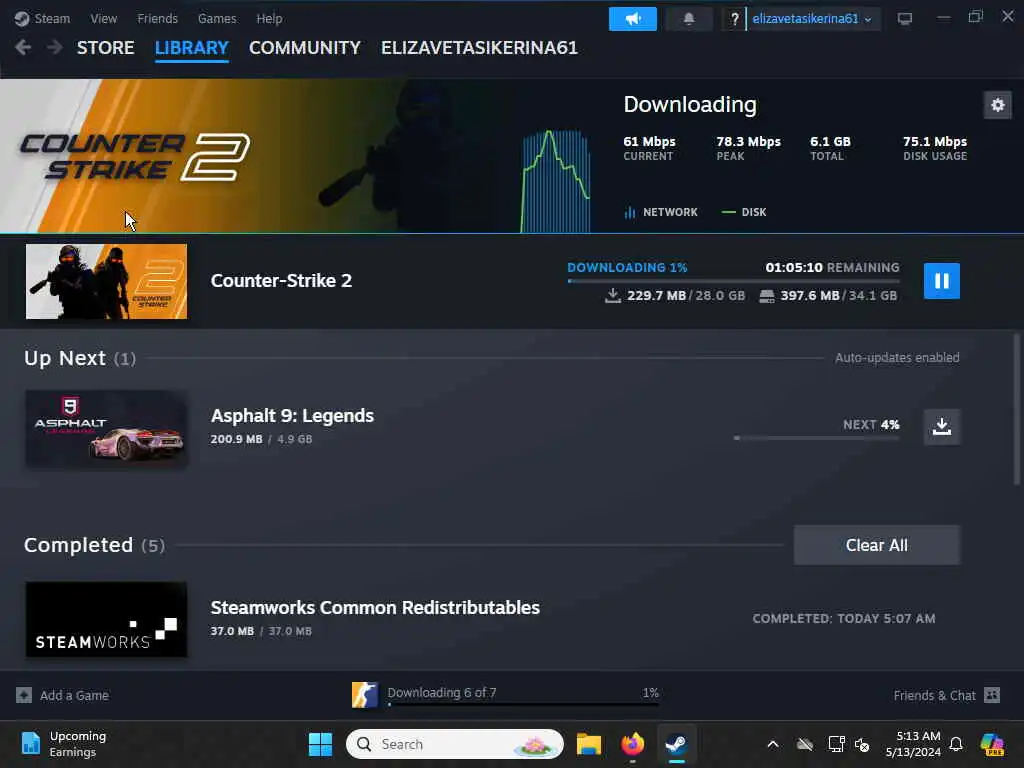Click the Counter-Strike icon in bottom bar
The height and width of the screenshot is (768, 1024).
[364, 695]
